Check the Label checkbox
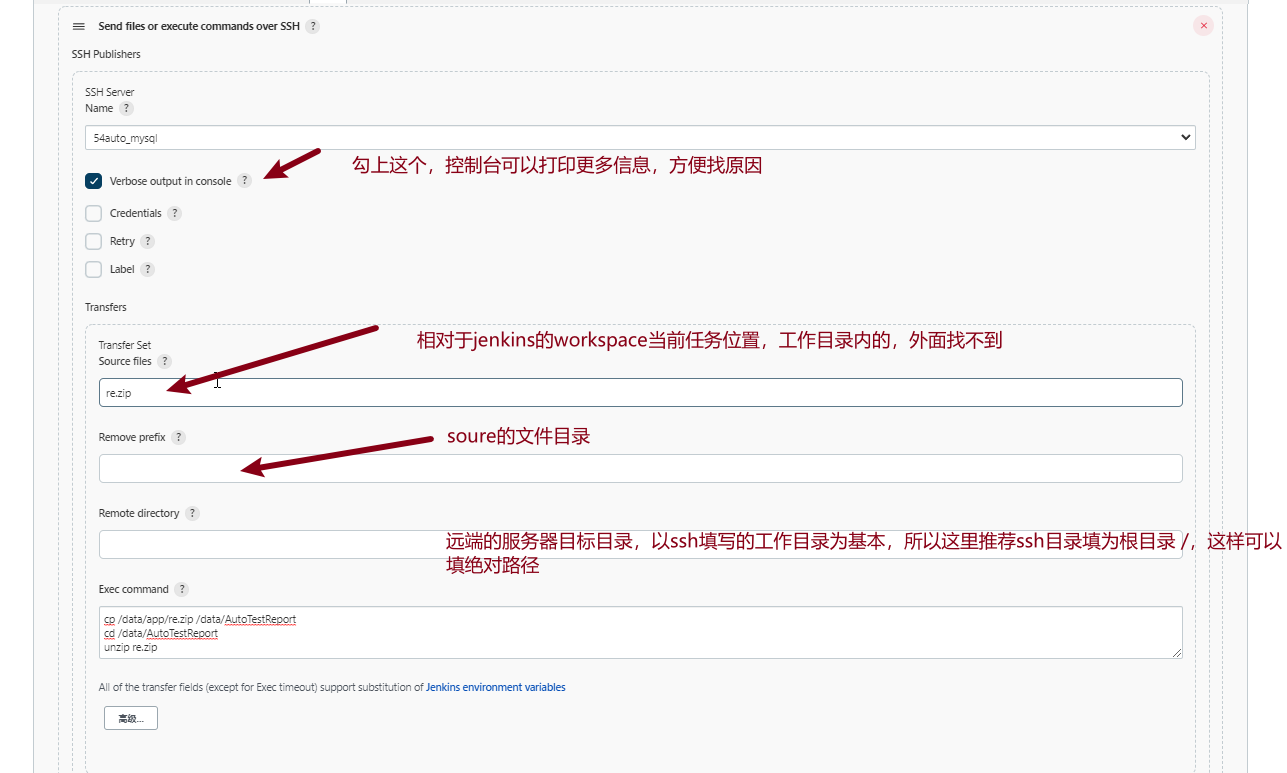 pos(93,269)
